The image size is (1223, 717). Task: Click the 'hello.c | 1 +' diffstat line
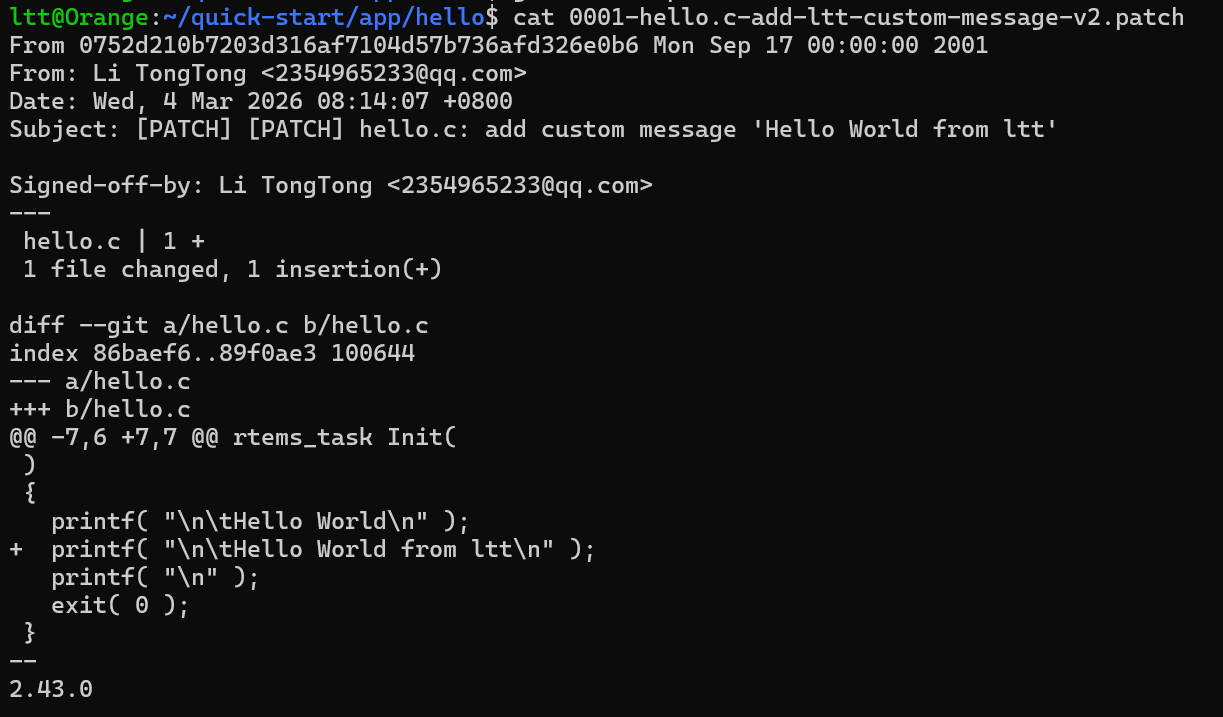point(114,241)
